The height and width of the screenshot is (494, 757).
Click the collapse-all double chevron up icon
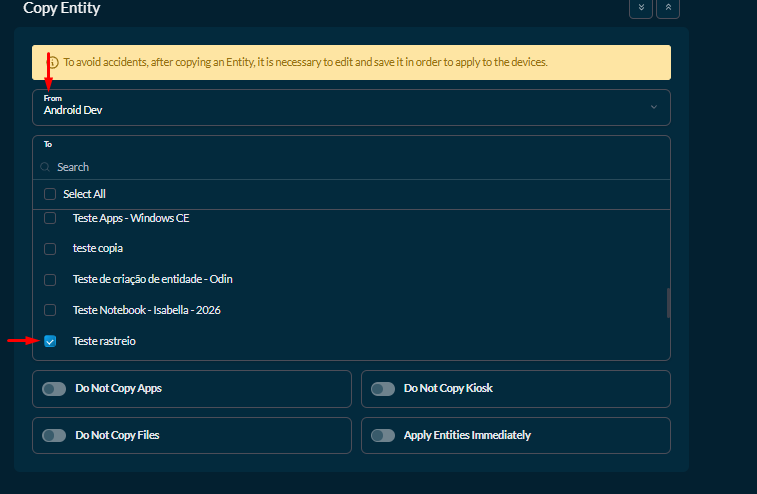click(668, 7)
